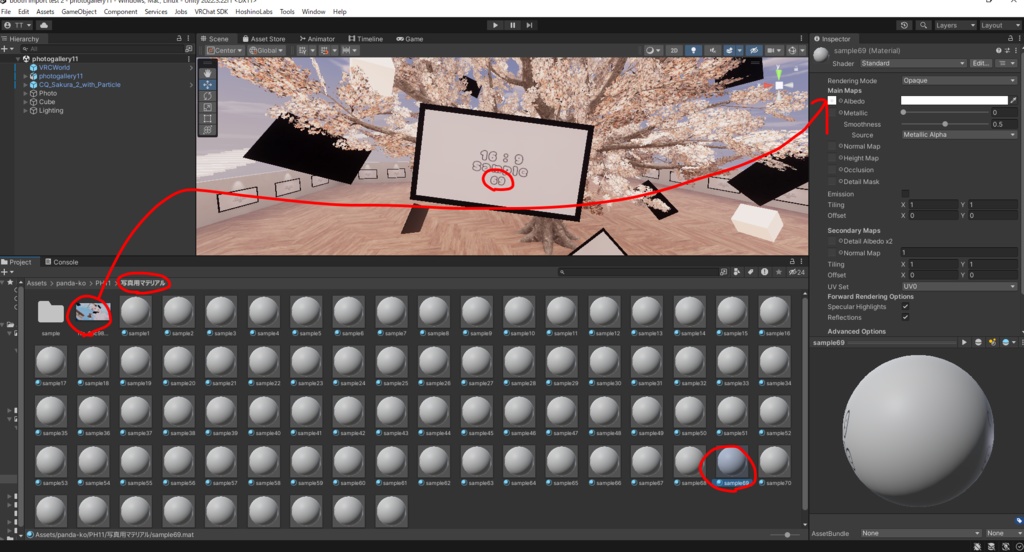1024x552 pixels.
Task: Click the Step frame button
Action: [530, 25]
